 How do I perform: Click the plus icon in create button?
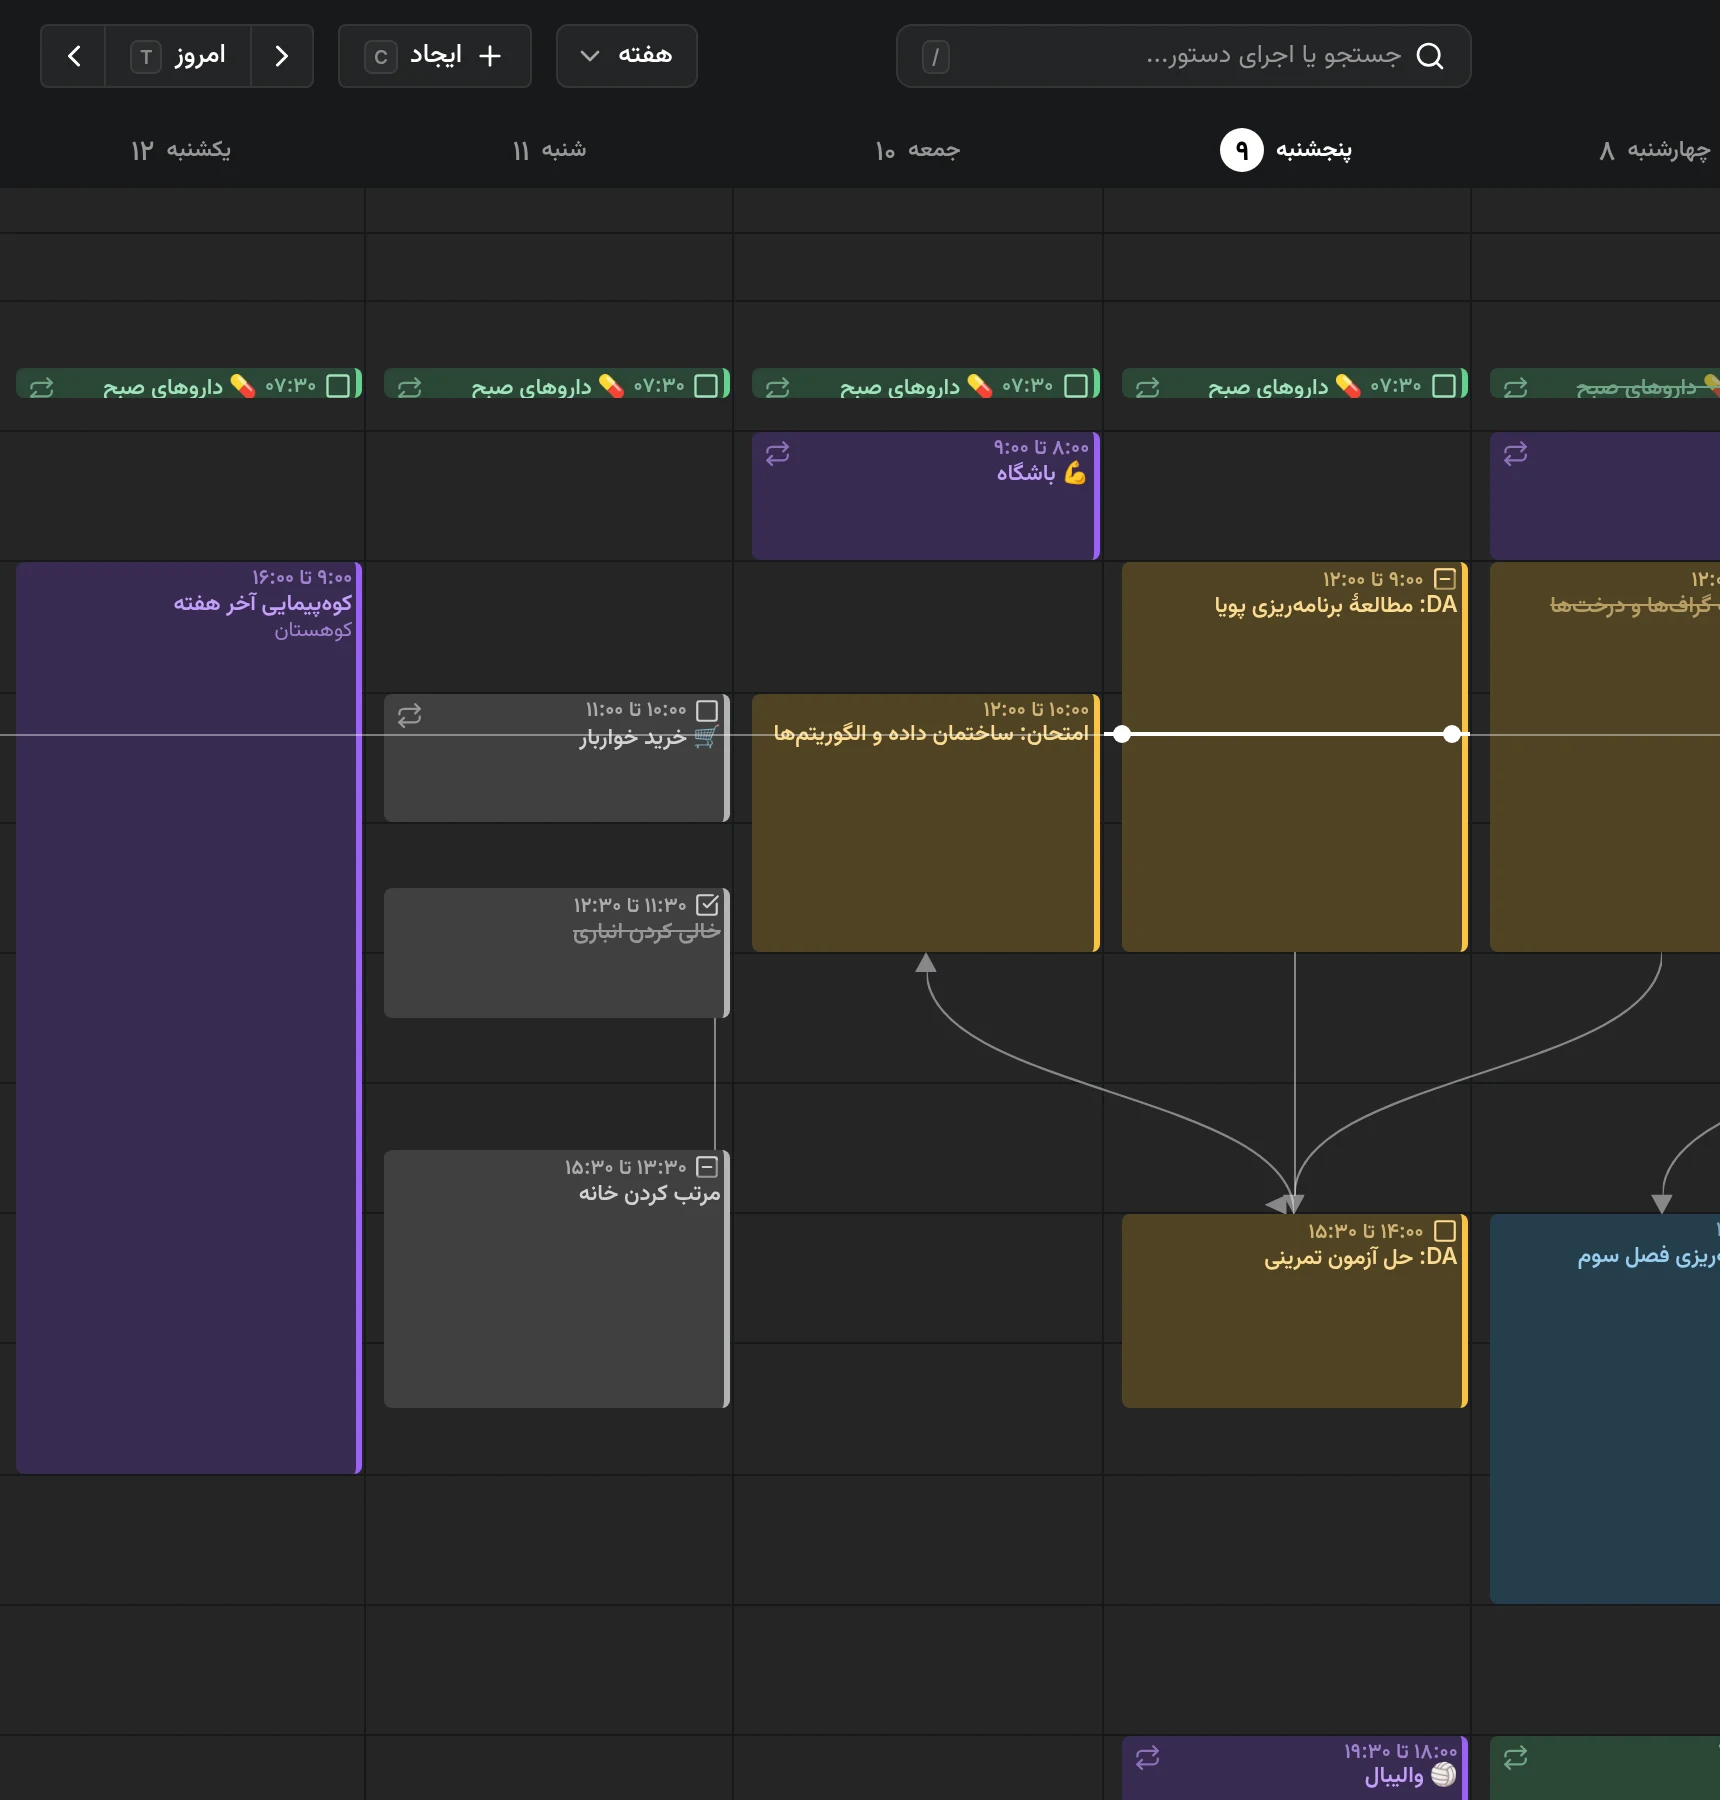tap(490, 56)
